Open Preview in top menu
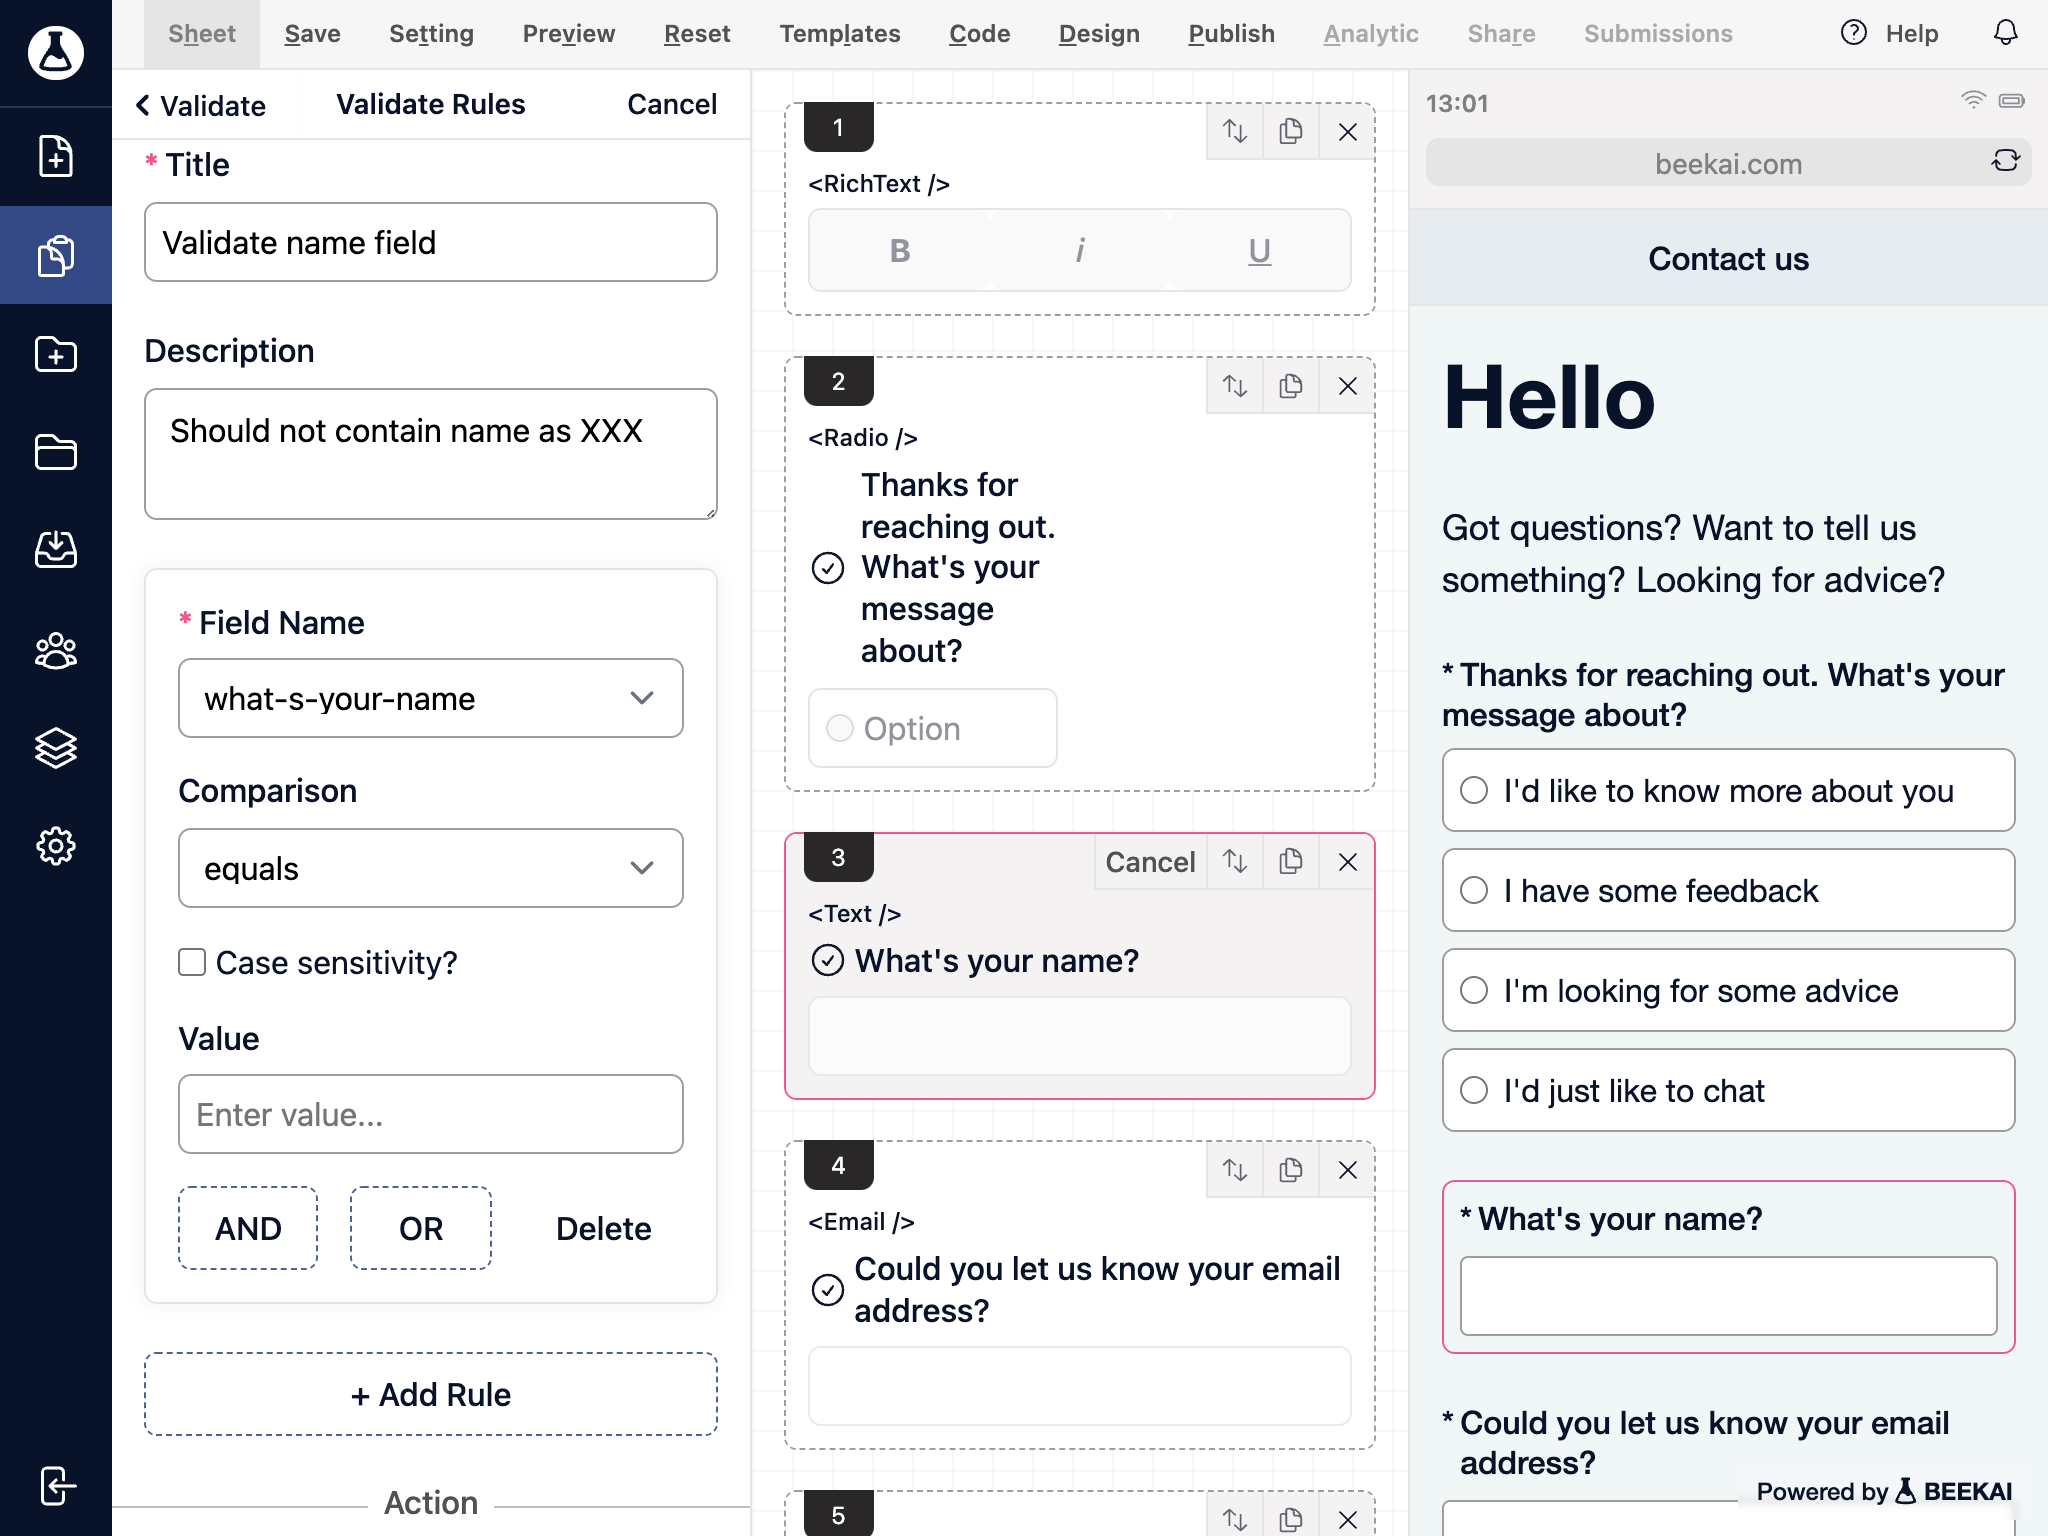This screenshot has height=1536, width=2048. [568, 34]
